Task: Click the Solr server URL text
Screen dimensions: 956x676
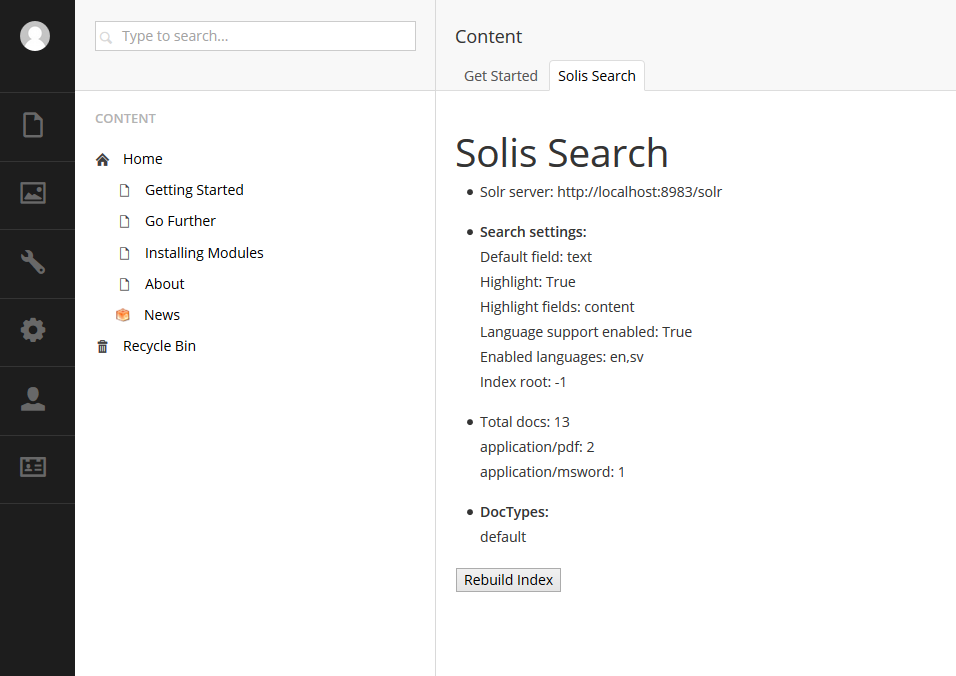Action: point(640,192)
